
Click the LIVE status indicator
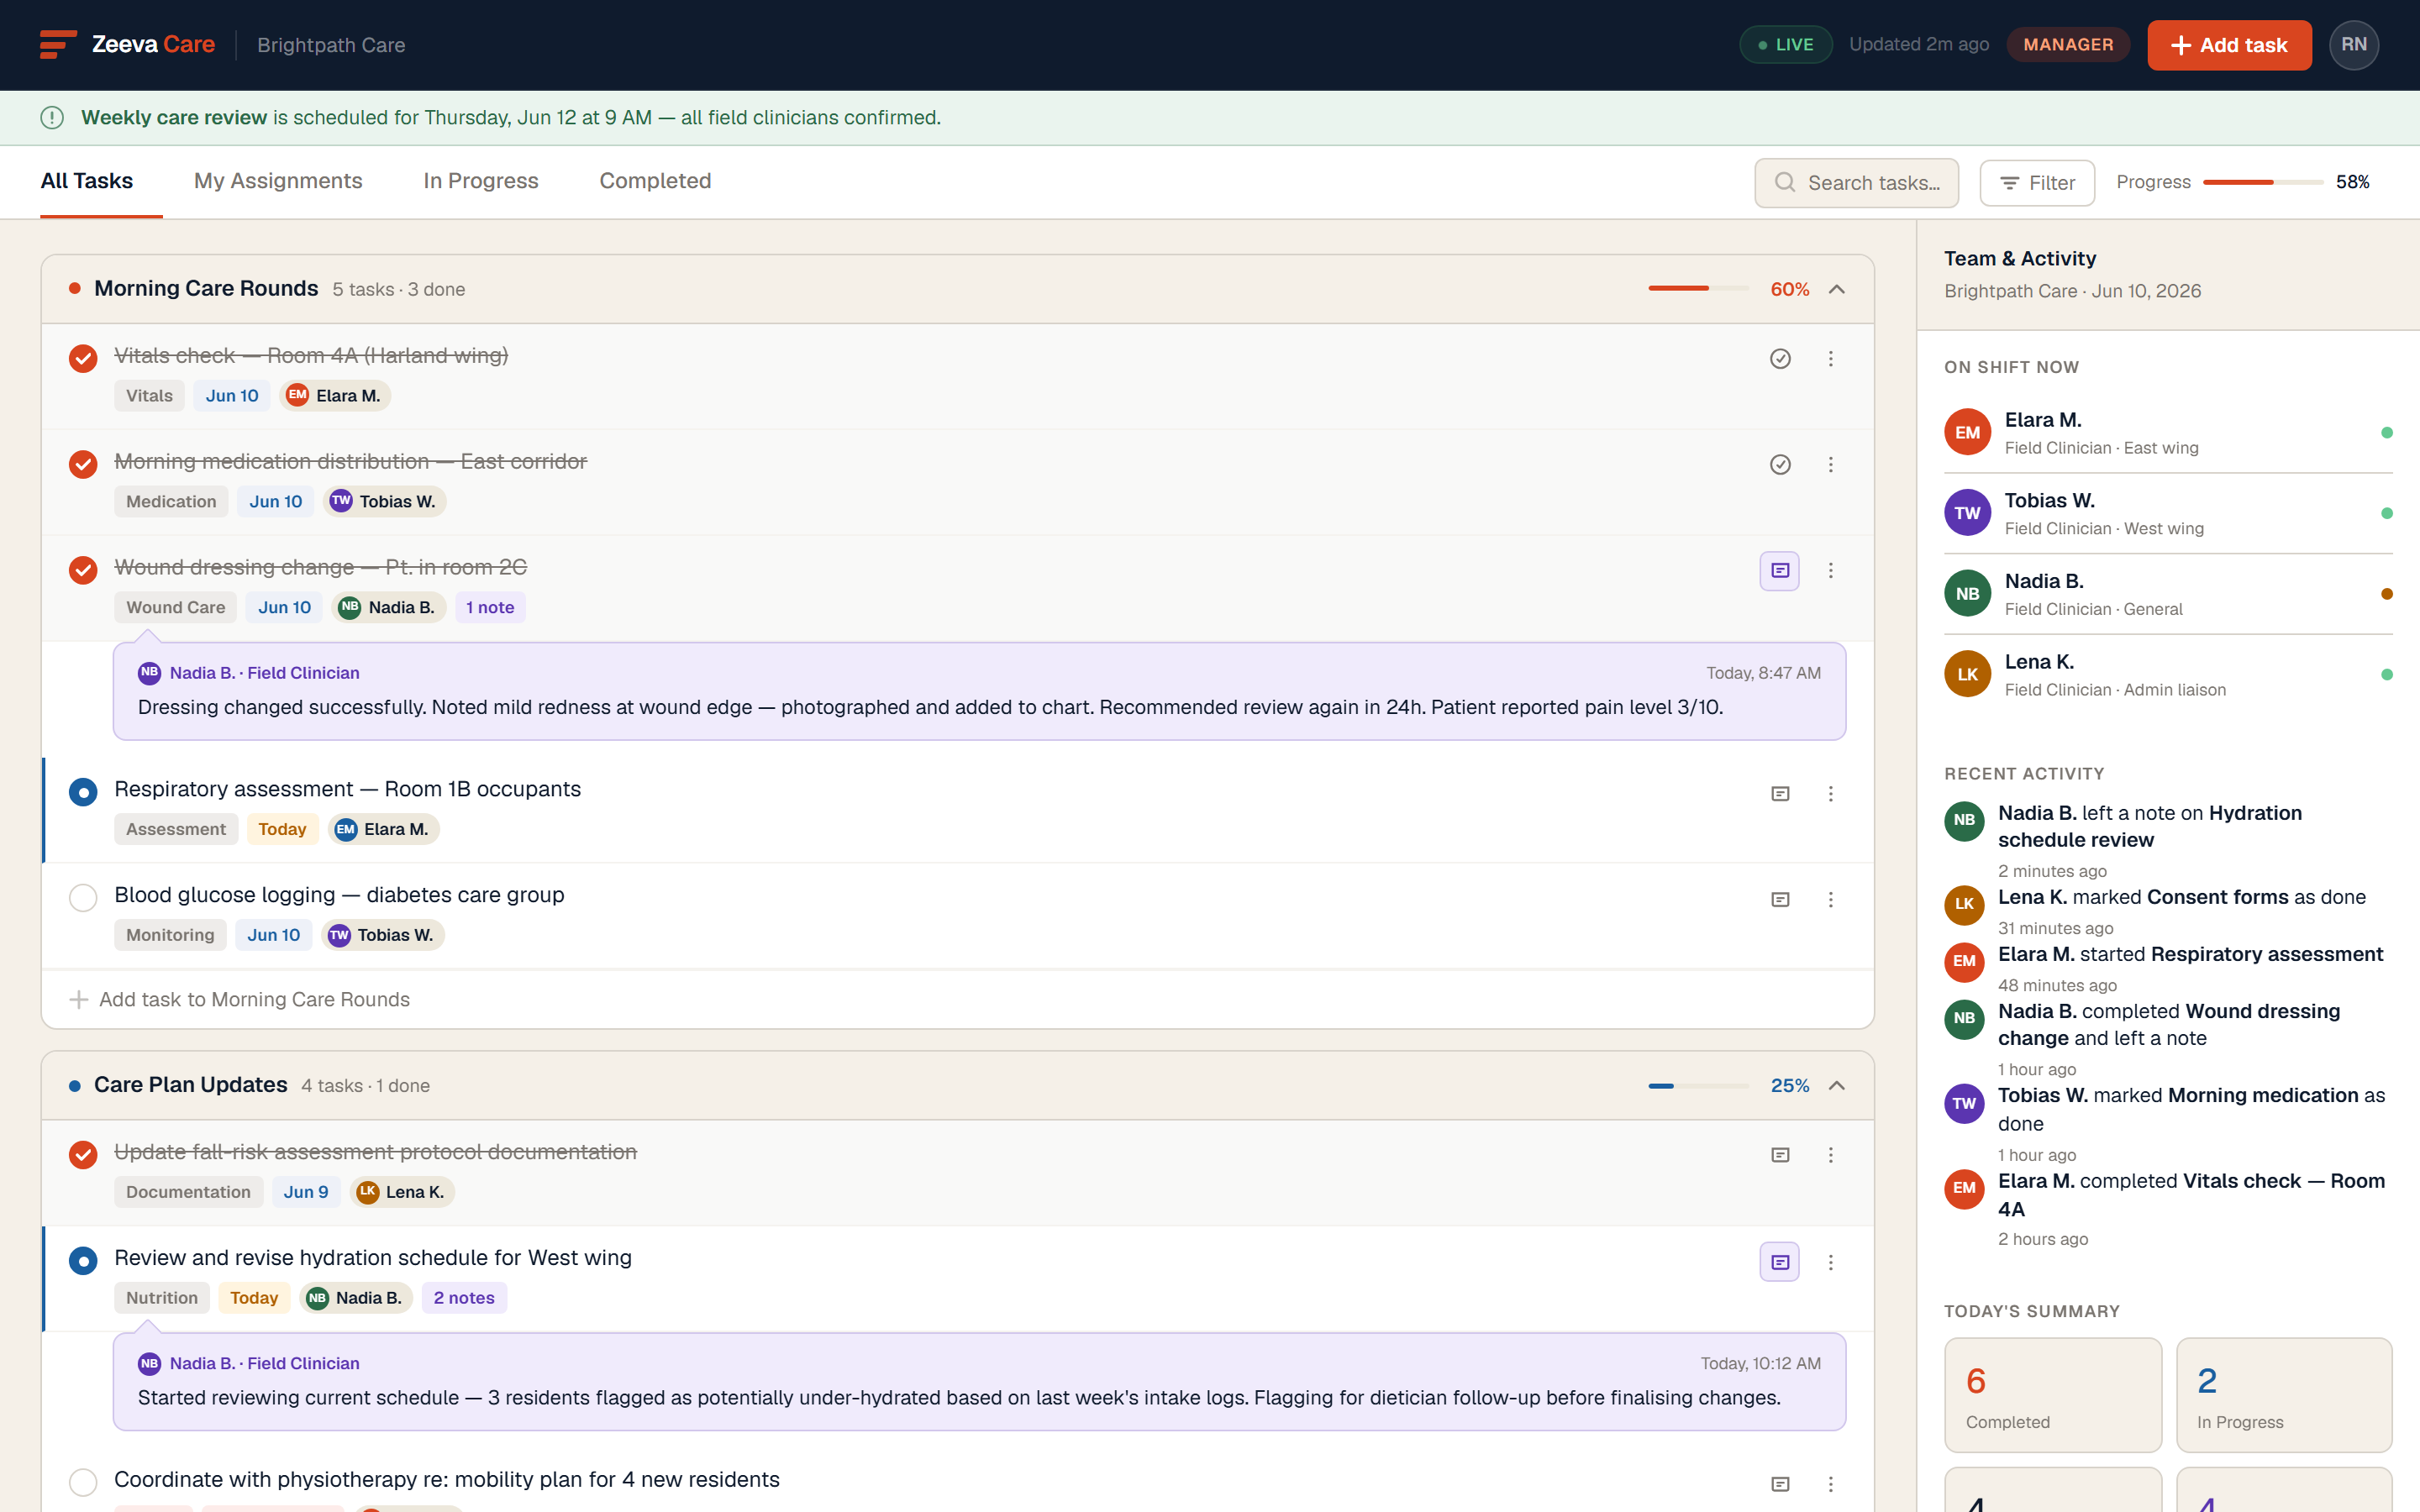1786,45
